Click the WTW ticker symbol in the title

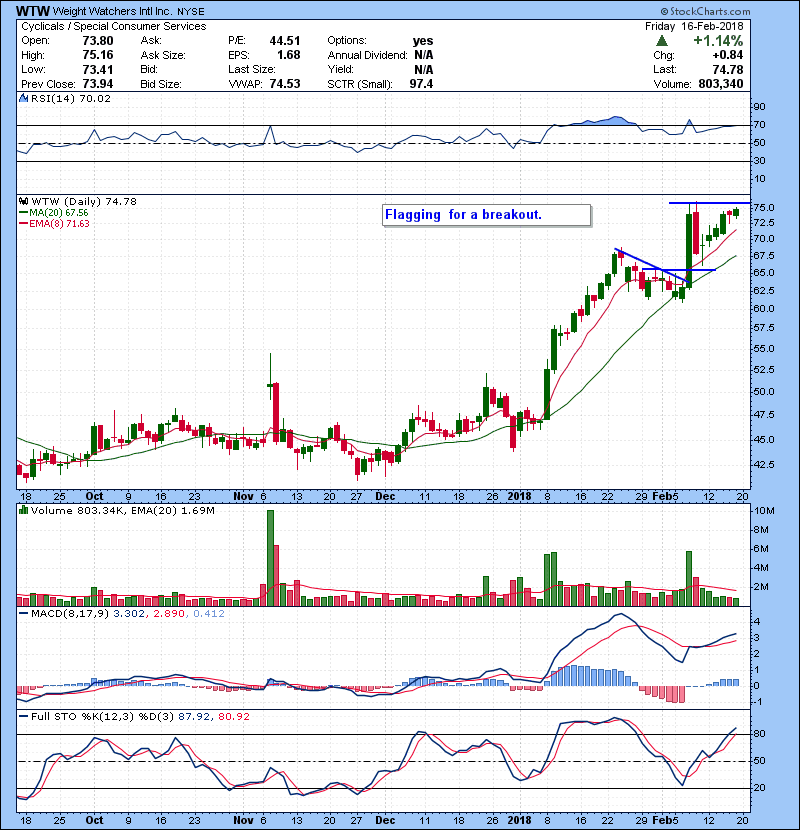tap(33, 11)
